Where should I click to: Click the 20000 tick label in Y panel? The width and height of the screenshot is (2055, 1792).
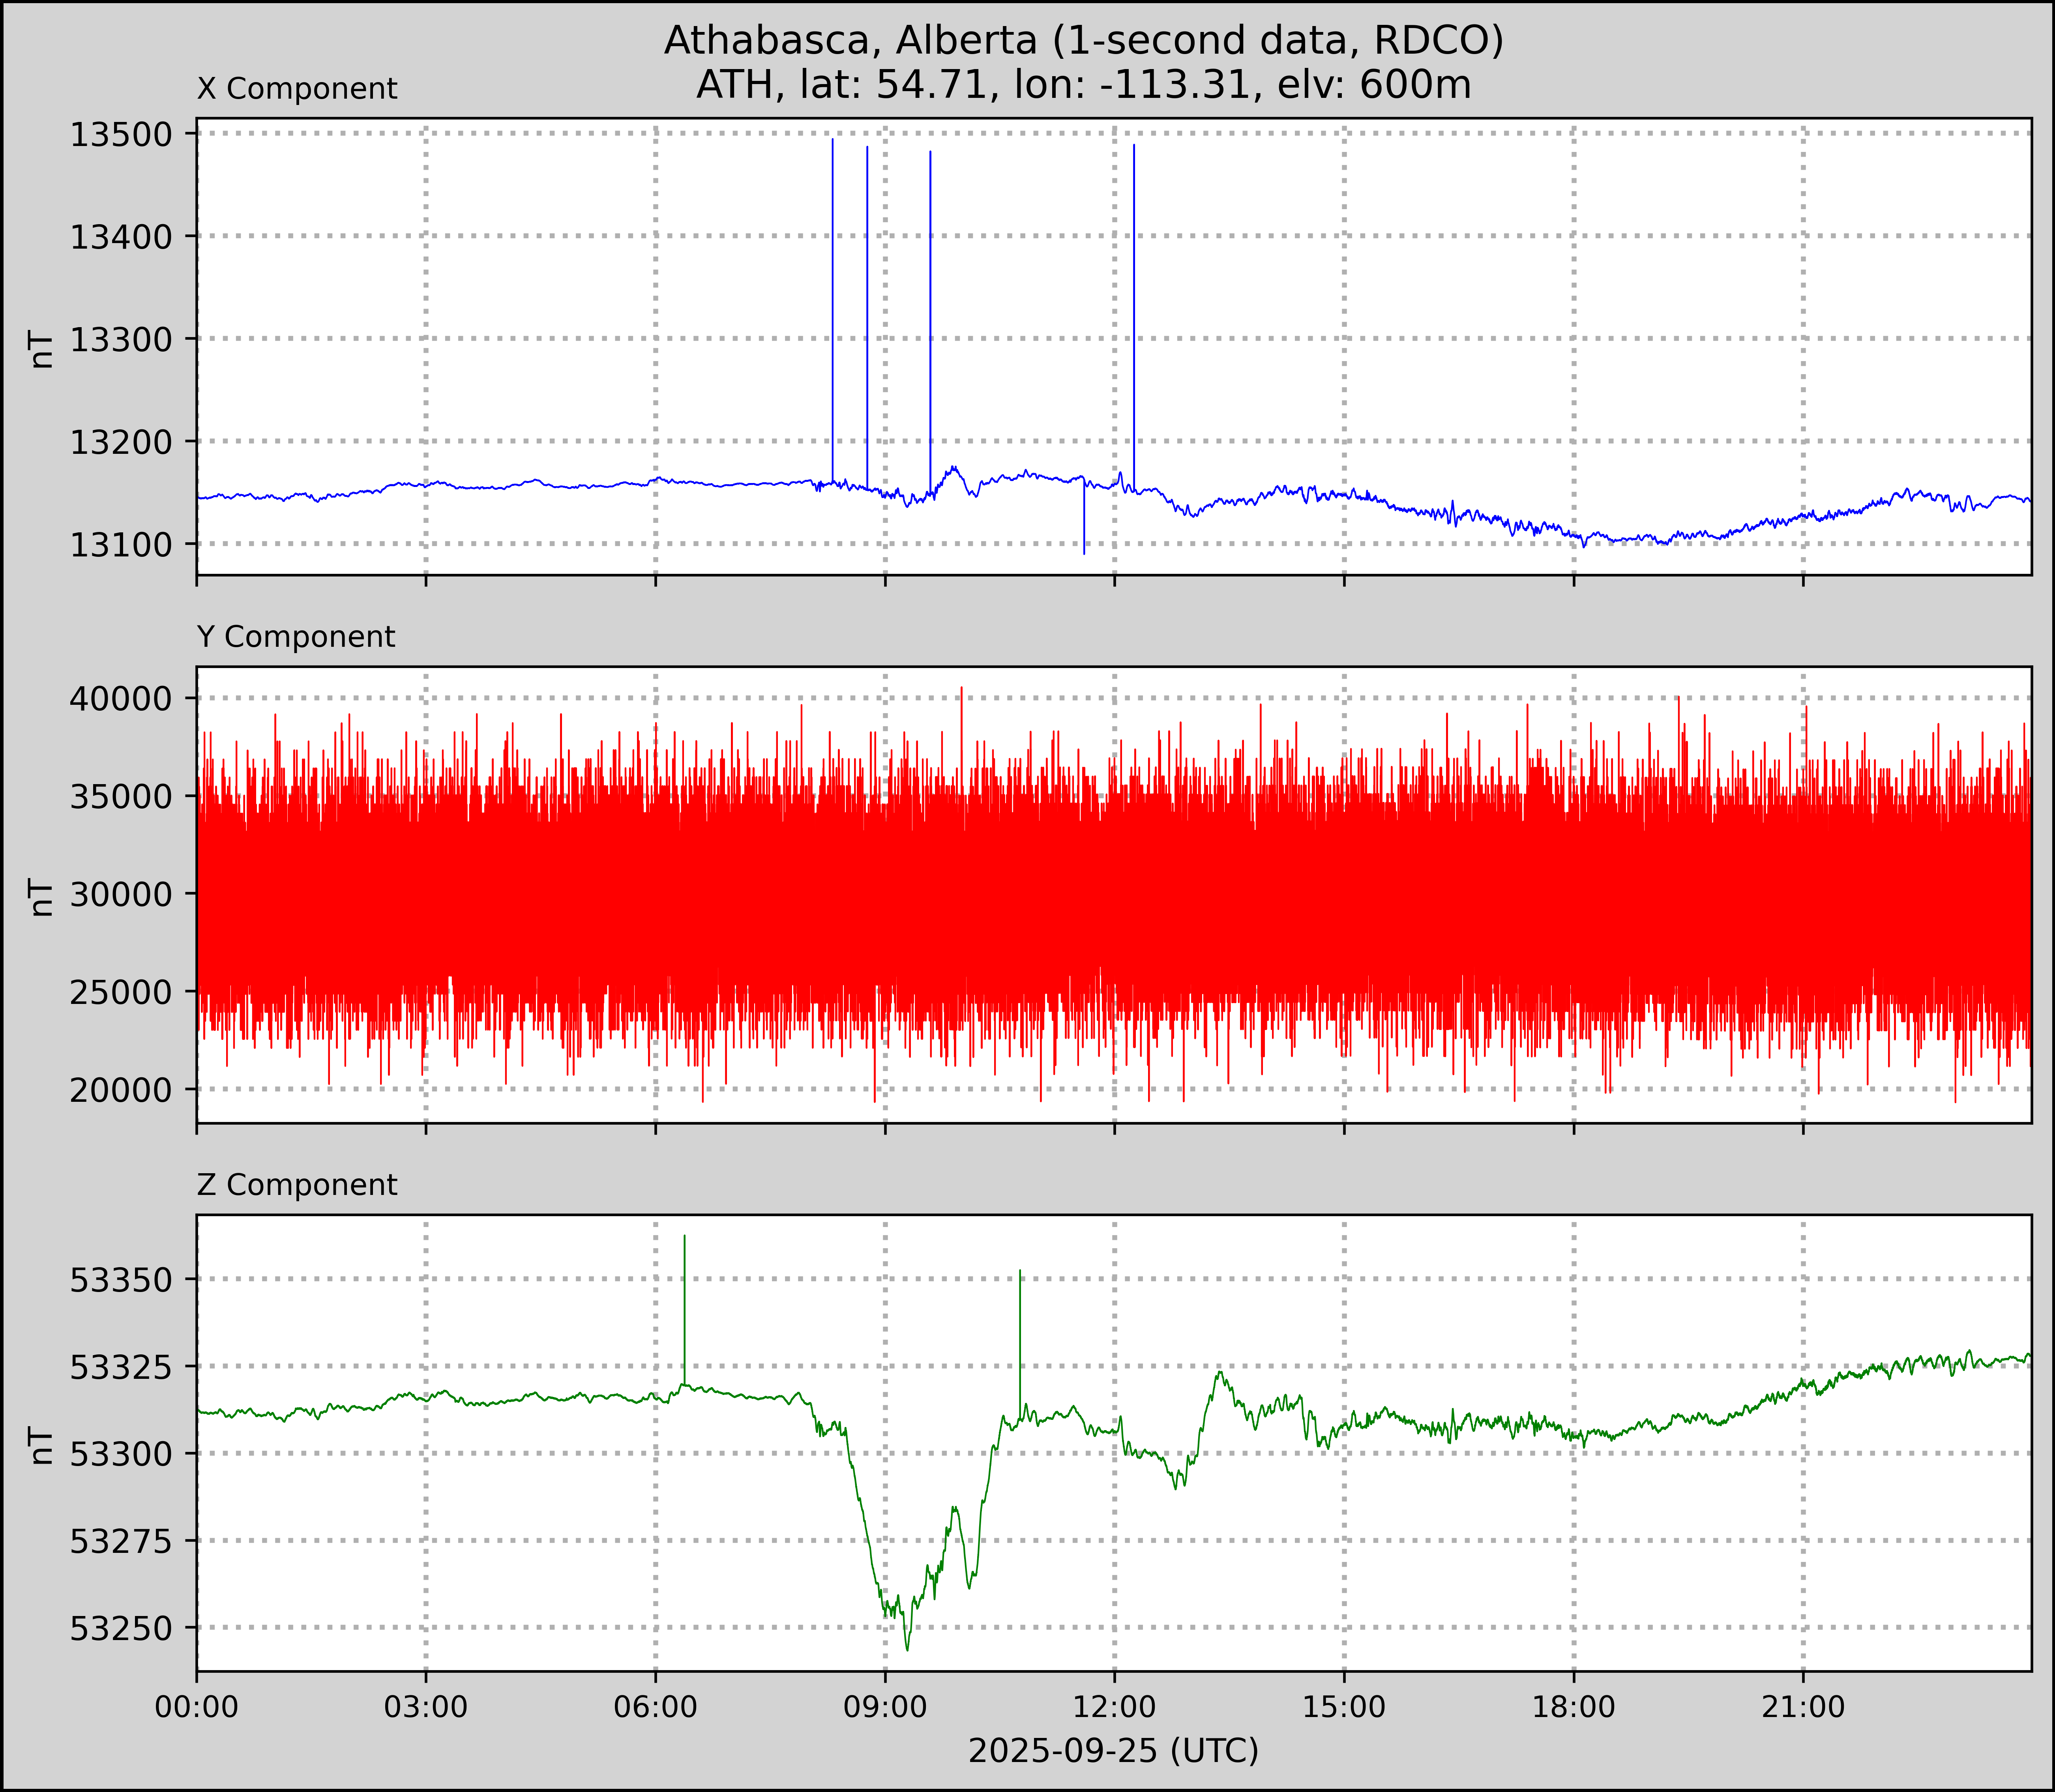tap(120, 1090)
